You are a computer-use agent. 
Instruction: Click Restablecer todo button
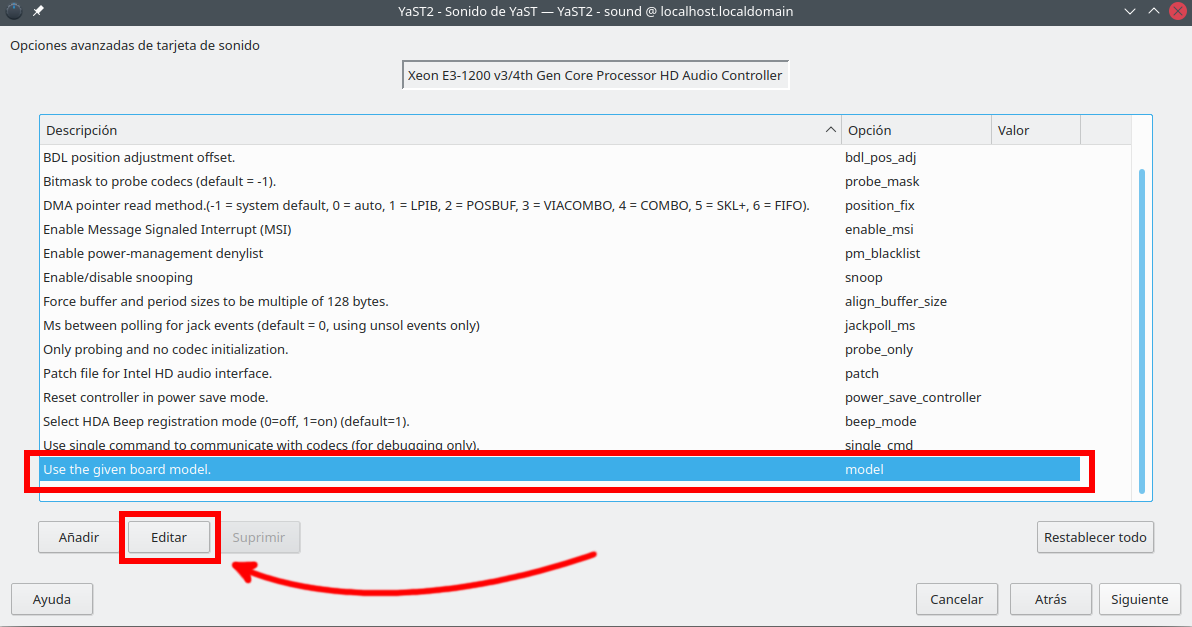[x=1095, y=537]
